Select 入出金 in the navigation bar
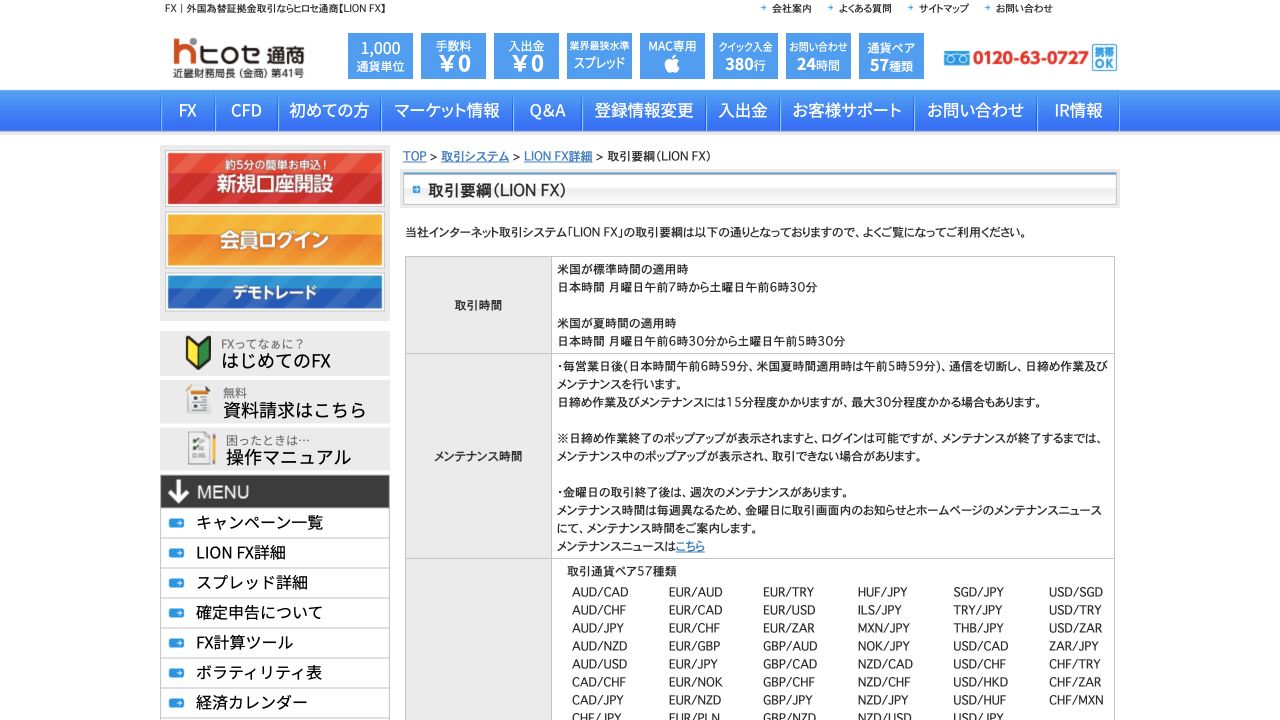 (743, 111)
